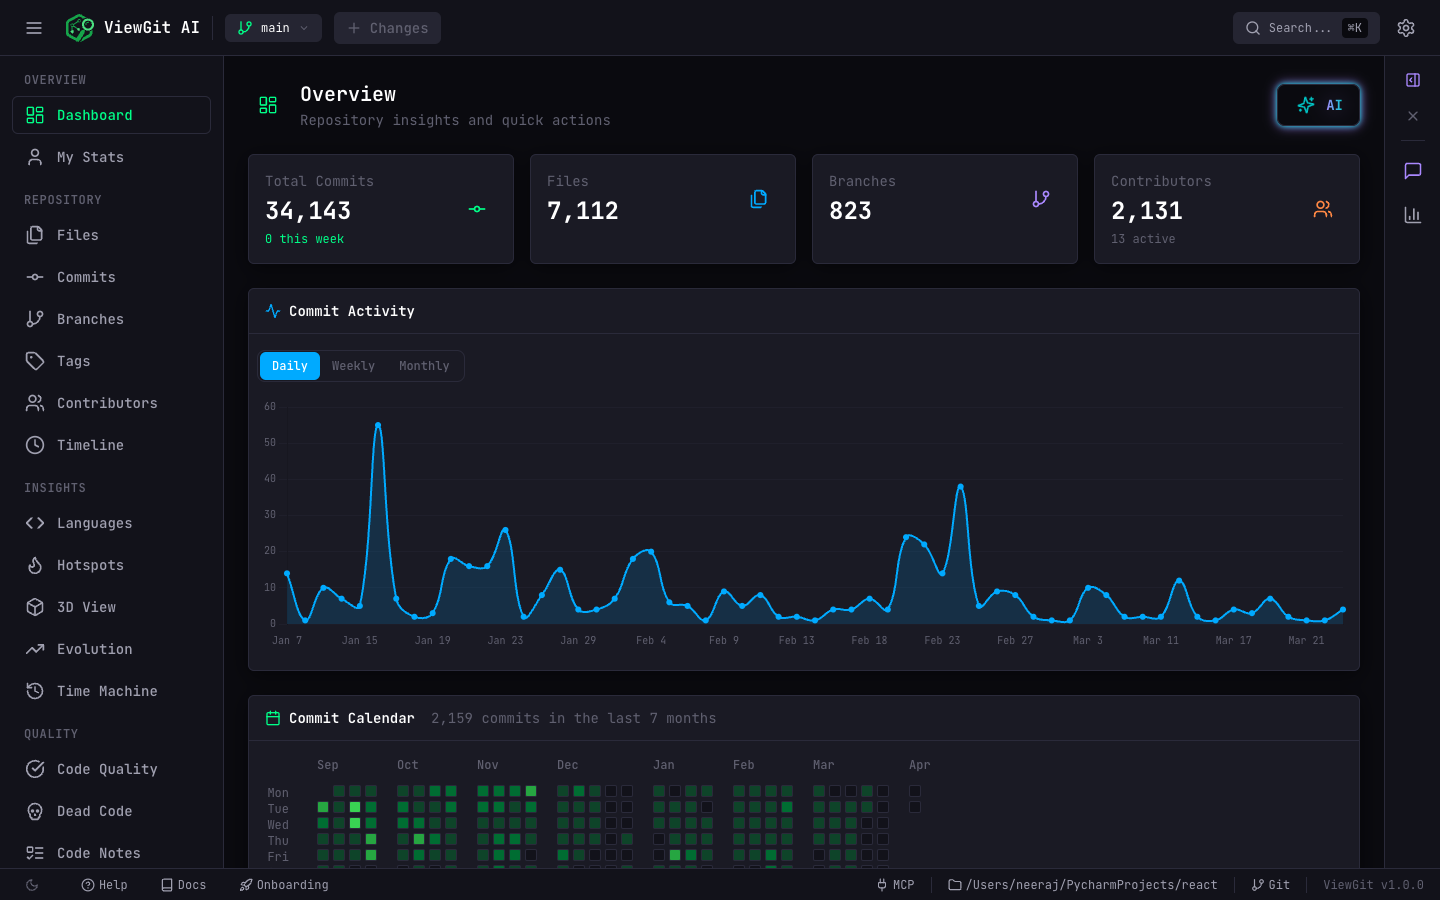Toggle the Monthly commit activity view
This screenshot has height=900, width=1440.
point(423,366)
